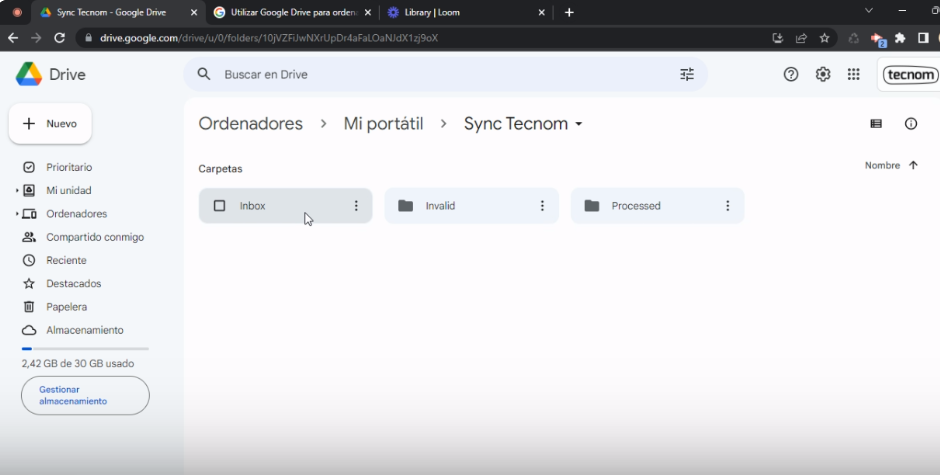Viewport: 940px width, 475px height.
Task: Open more actions for Processed folder
Action: 727,206
